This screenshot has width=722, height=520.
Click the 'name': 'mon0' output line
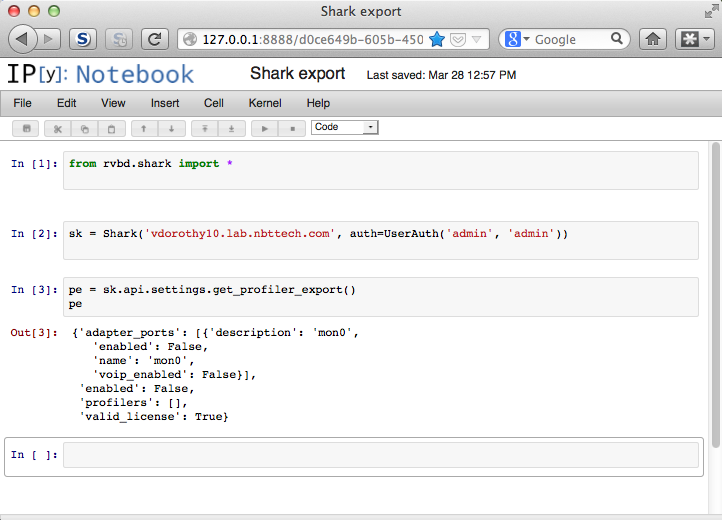click(x=143, y=361)
